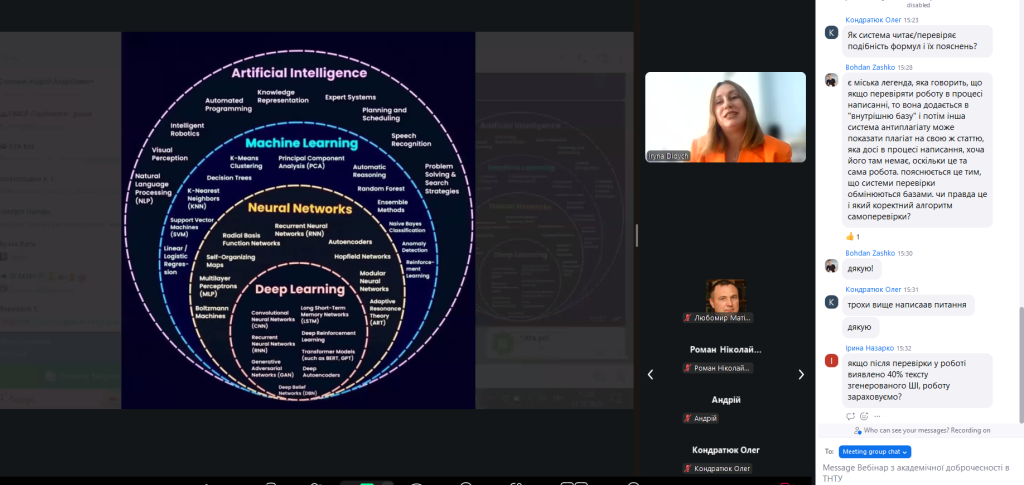The height and width of the screenshot is (485, 1024).
Task: Click muted mic icon on Андрій's name tag
Action: coord(687,418)
